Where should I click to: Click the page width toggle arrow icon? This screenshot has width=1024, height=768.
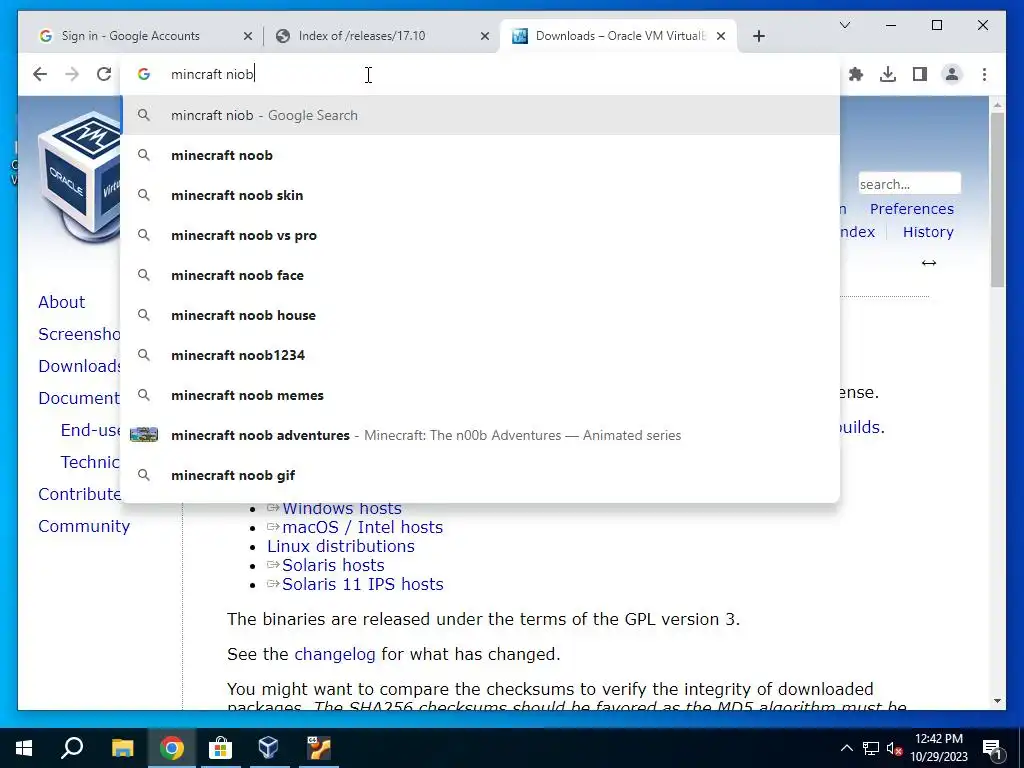(x=929, y=263)
